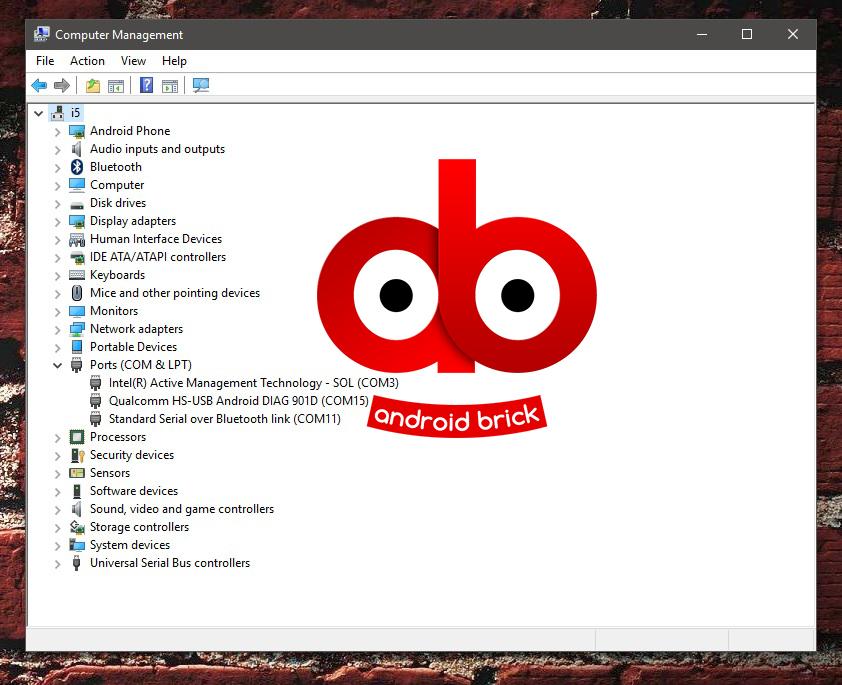The width and height of the screenshot is (842, 685).
Task: Select Qualcomm HS-USB Android DIAG 901D (COM15)
Action: coord(238,401)
